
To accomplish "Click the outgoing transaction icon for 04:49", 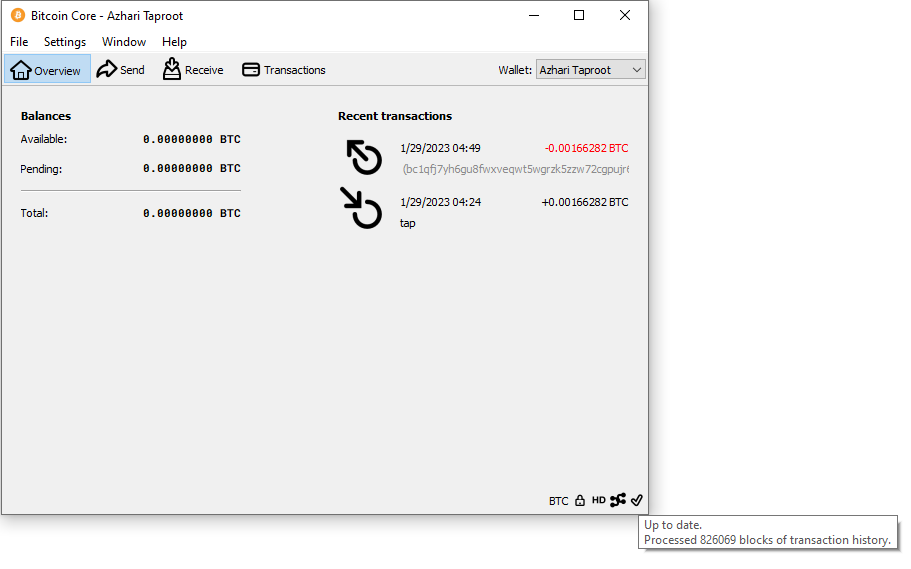I will pyautogui.click(x=364, y=157).
